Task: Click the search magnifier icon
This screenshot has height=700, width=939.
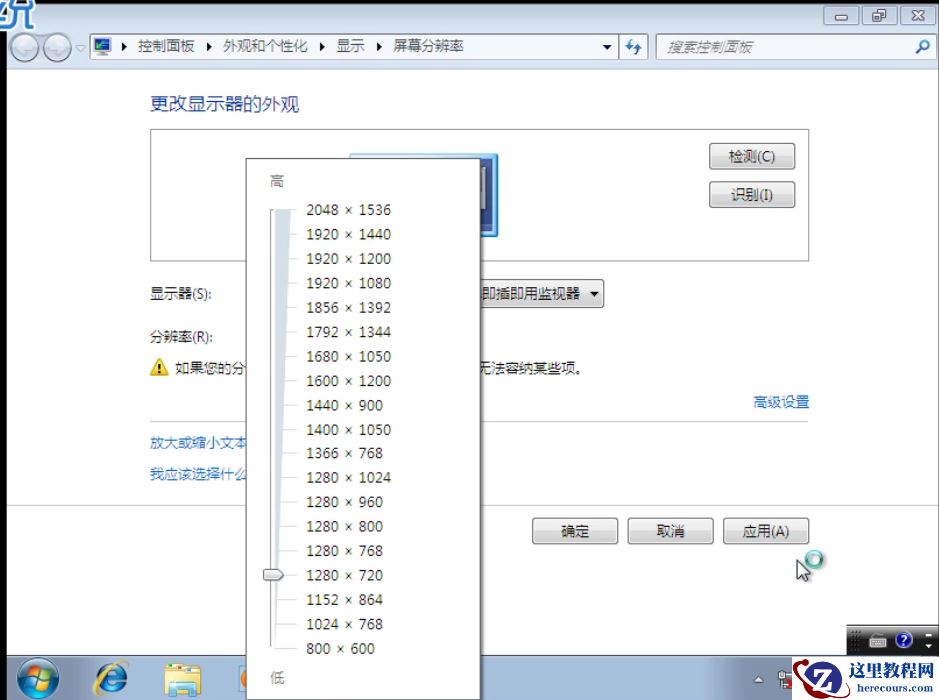Action: click(x=921, y=46)
